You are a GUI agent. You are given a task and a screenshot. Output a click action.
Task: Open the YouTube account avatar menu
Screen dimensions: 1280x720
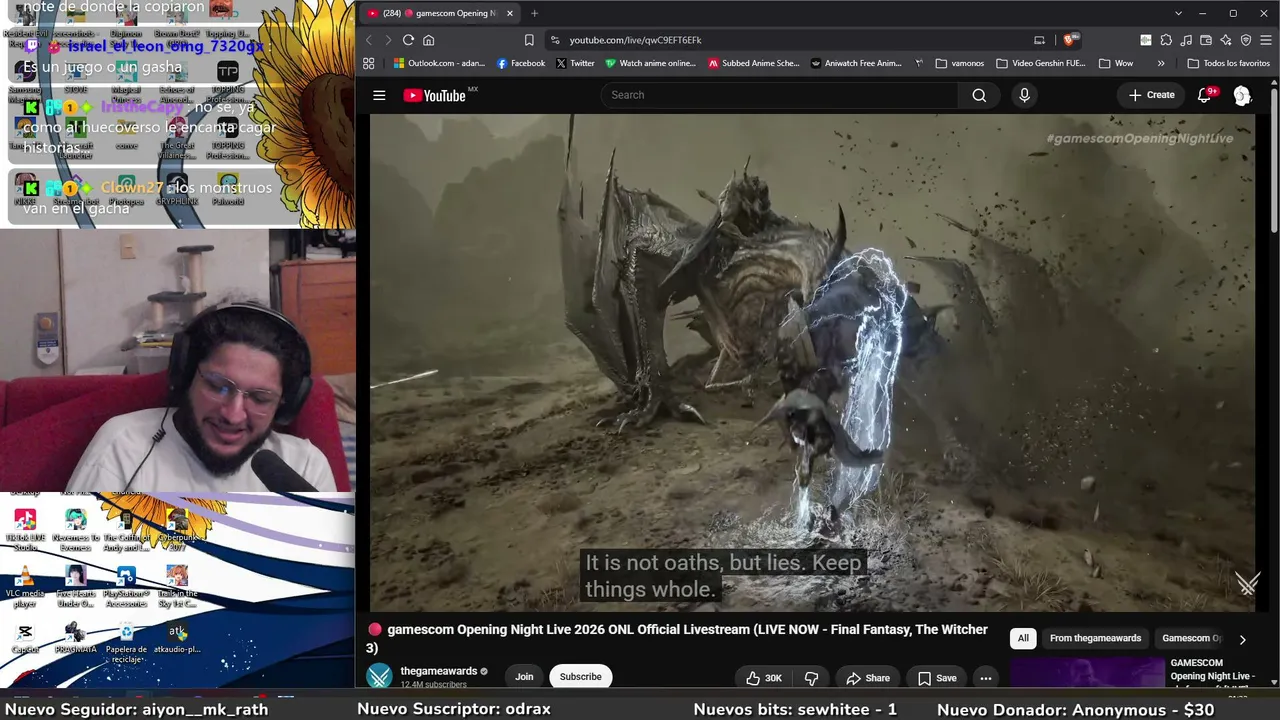(1242, 95)
